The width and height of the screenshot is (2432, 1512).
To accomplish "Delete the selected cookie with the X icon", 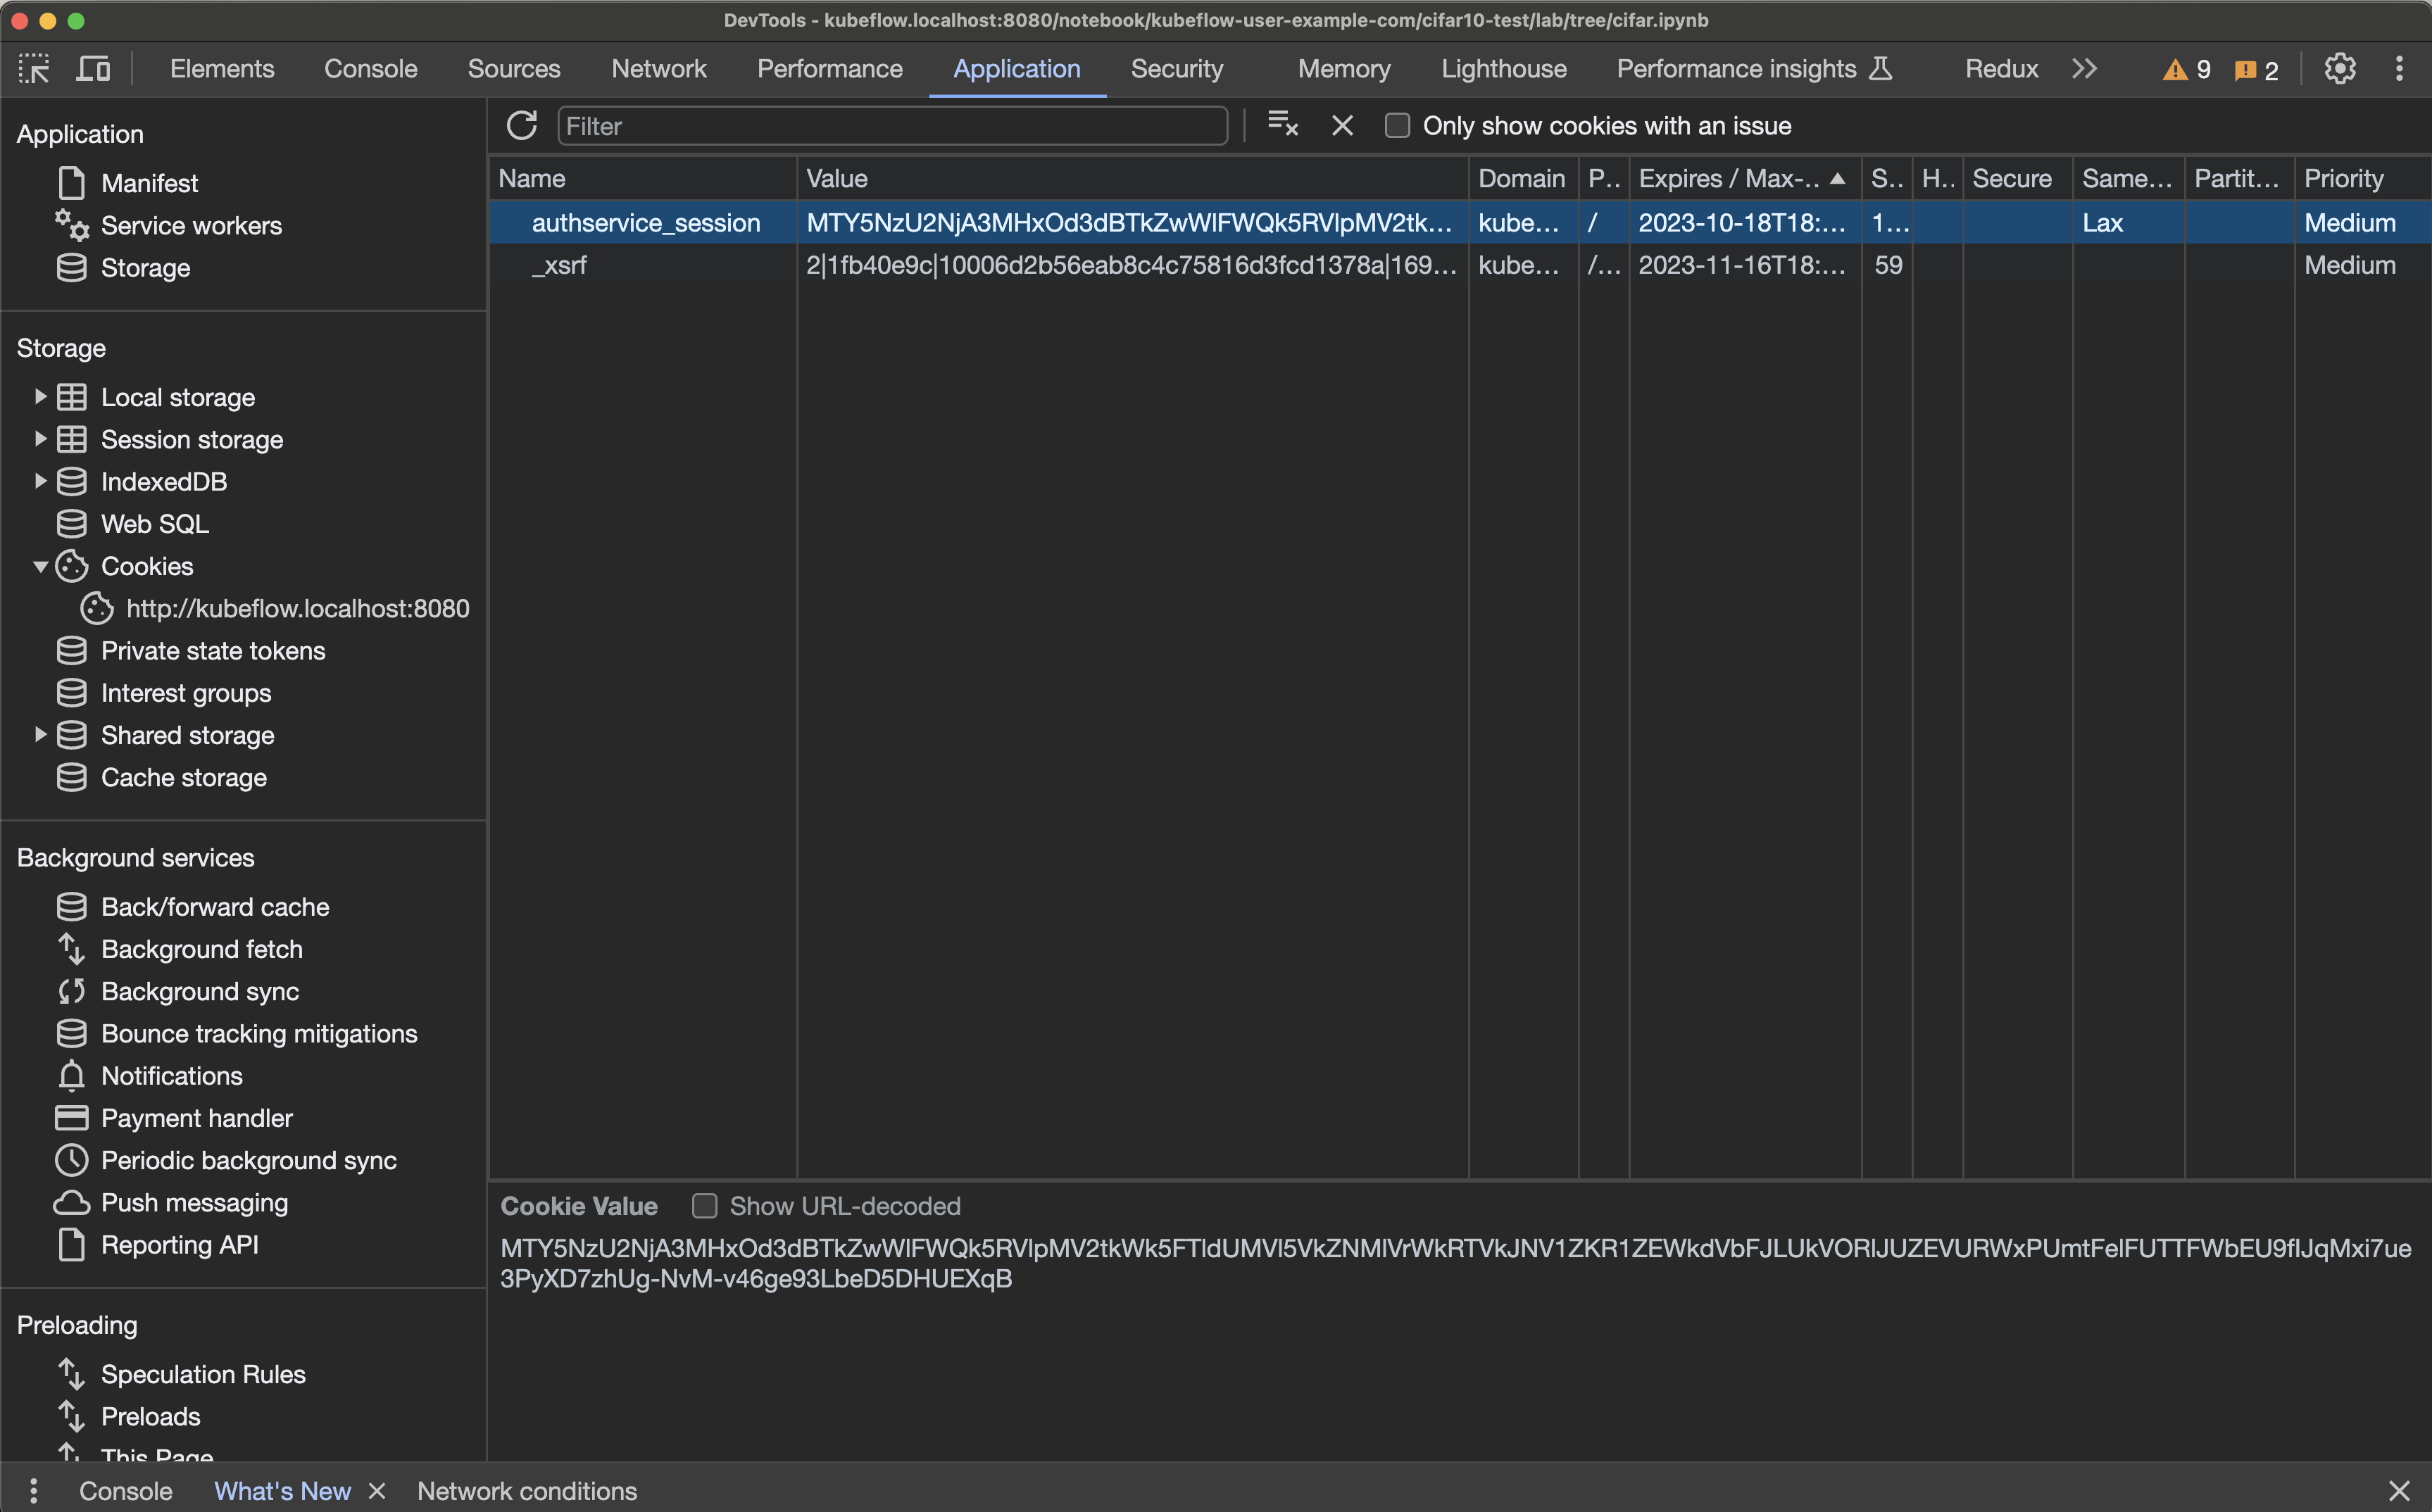I will click(x=1342, y=126).
